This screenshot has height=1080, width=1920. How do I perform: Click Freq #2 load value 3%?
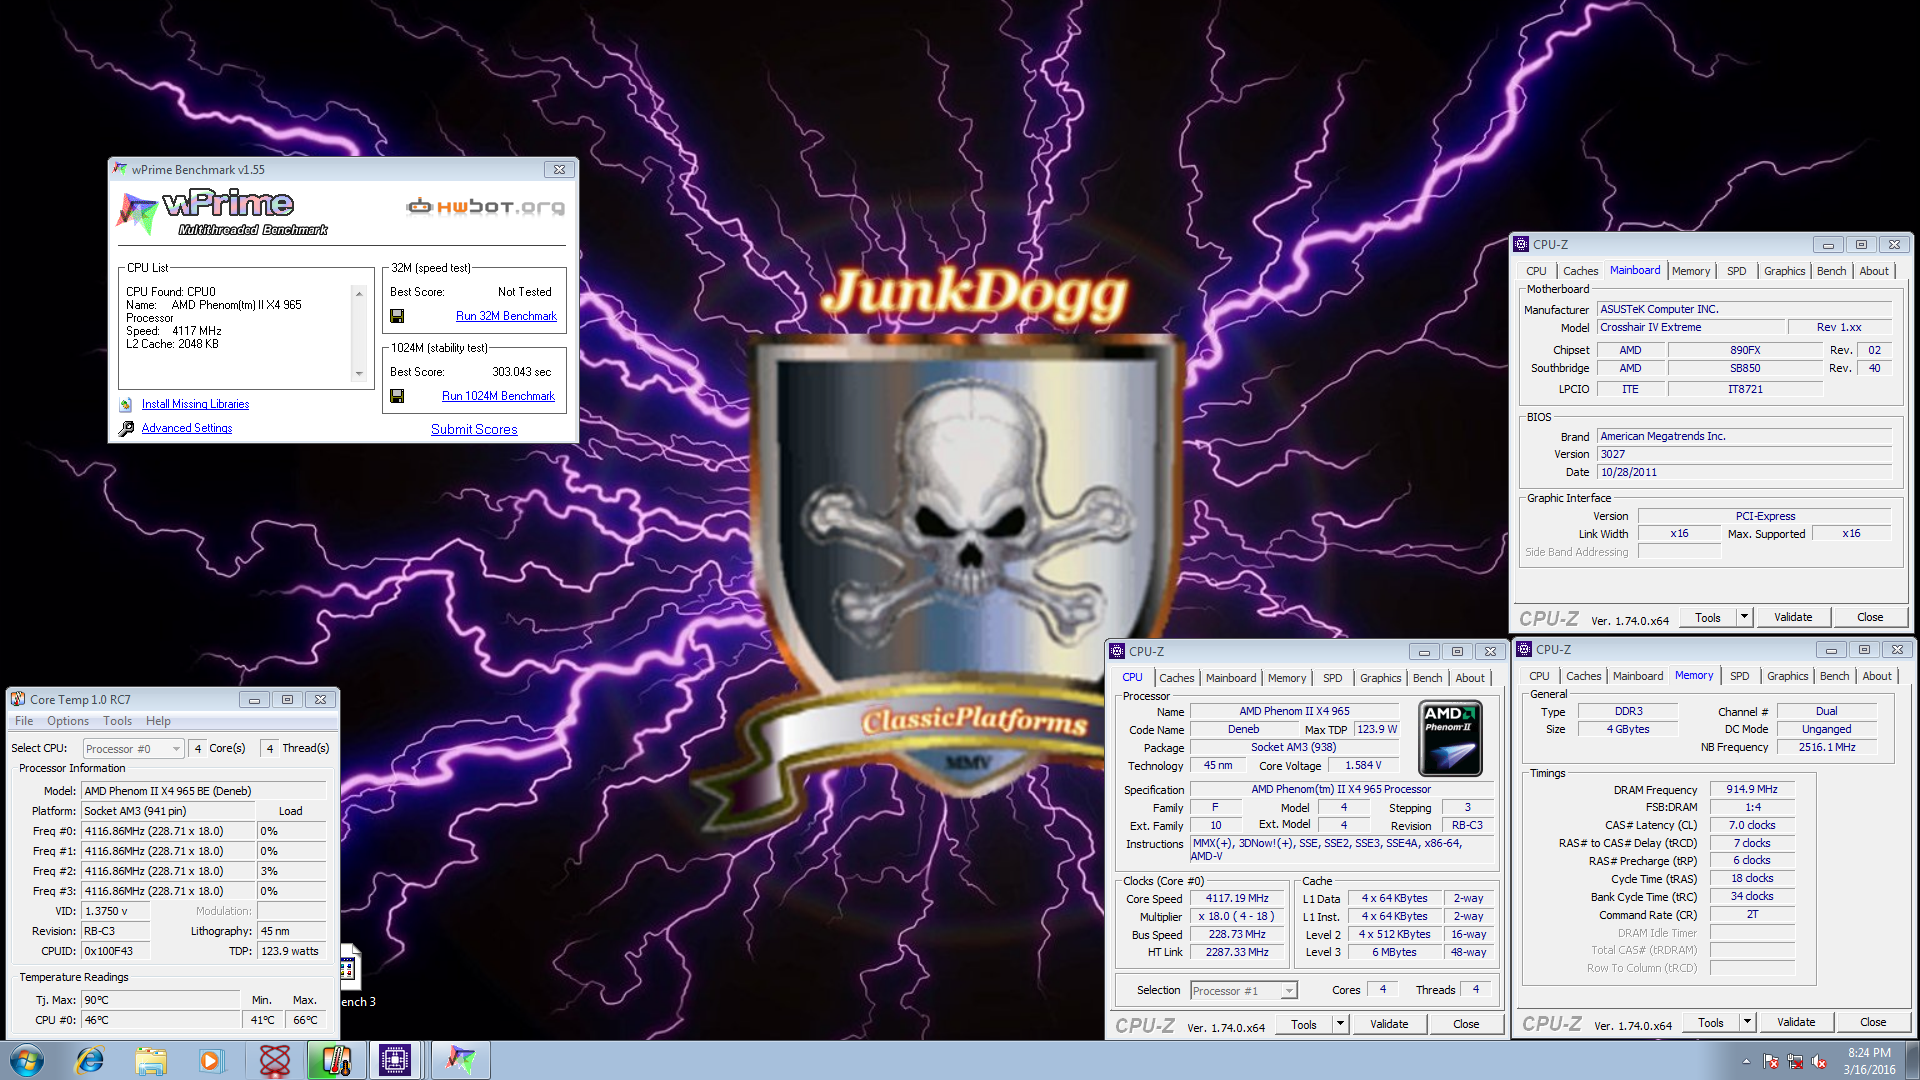click(x=291, y=871)
